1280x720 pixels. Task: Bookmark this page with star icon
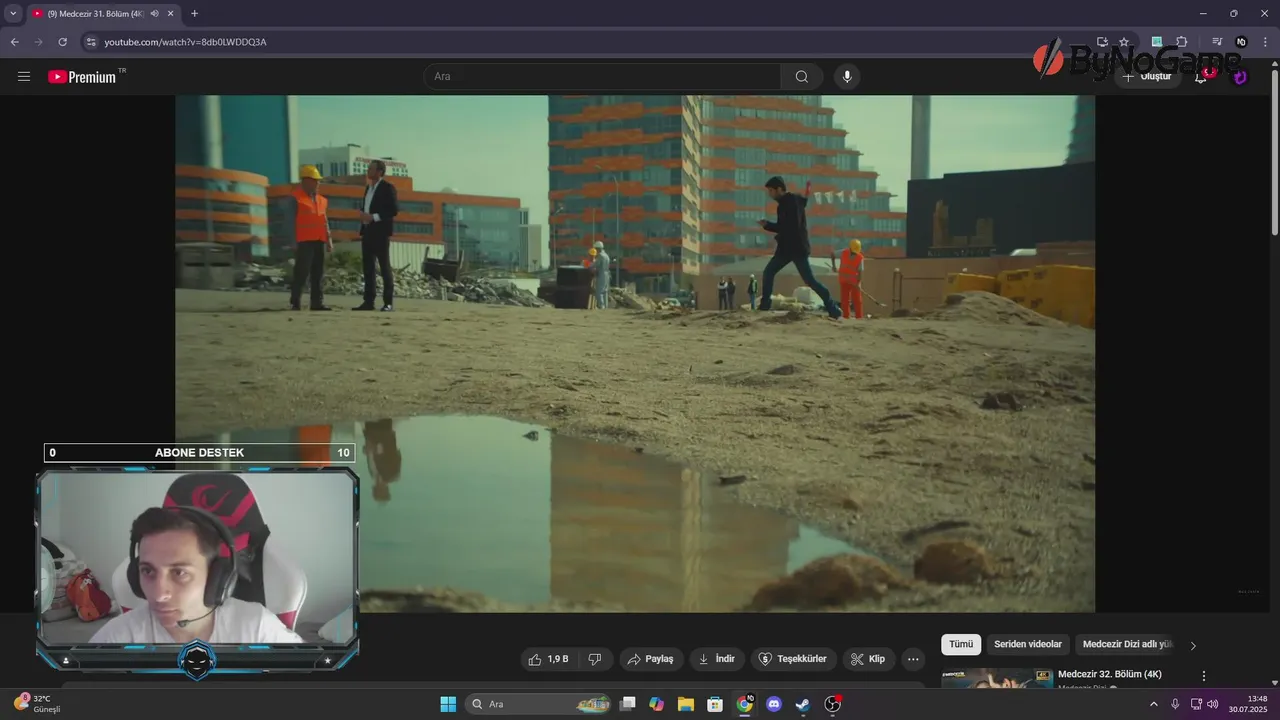pos(1124,42)
